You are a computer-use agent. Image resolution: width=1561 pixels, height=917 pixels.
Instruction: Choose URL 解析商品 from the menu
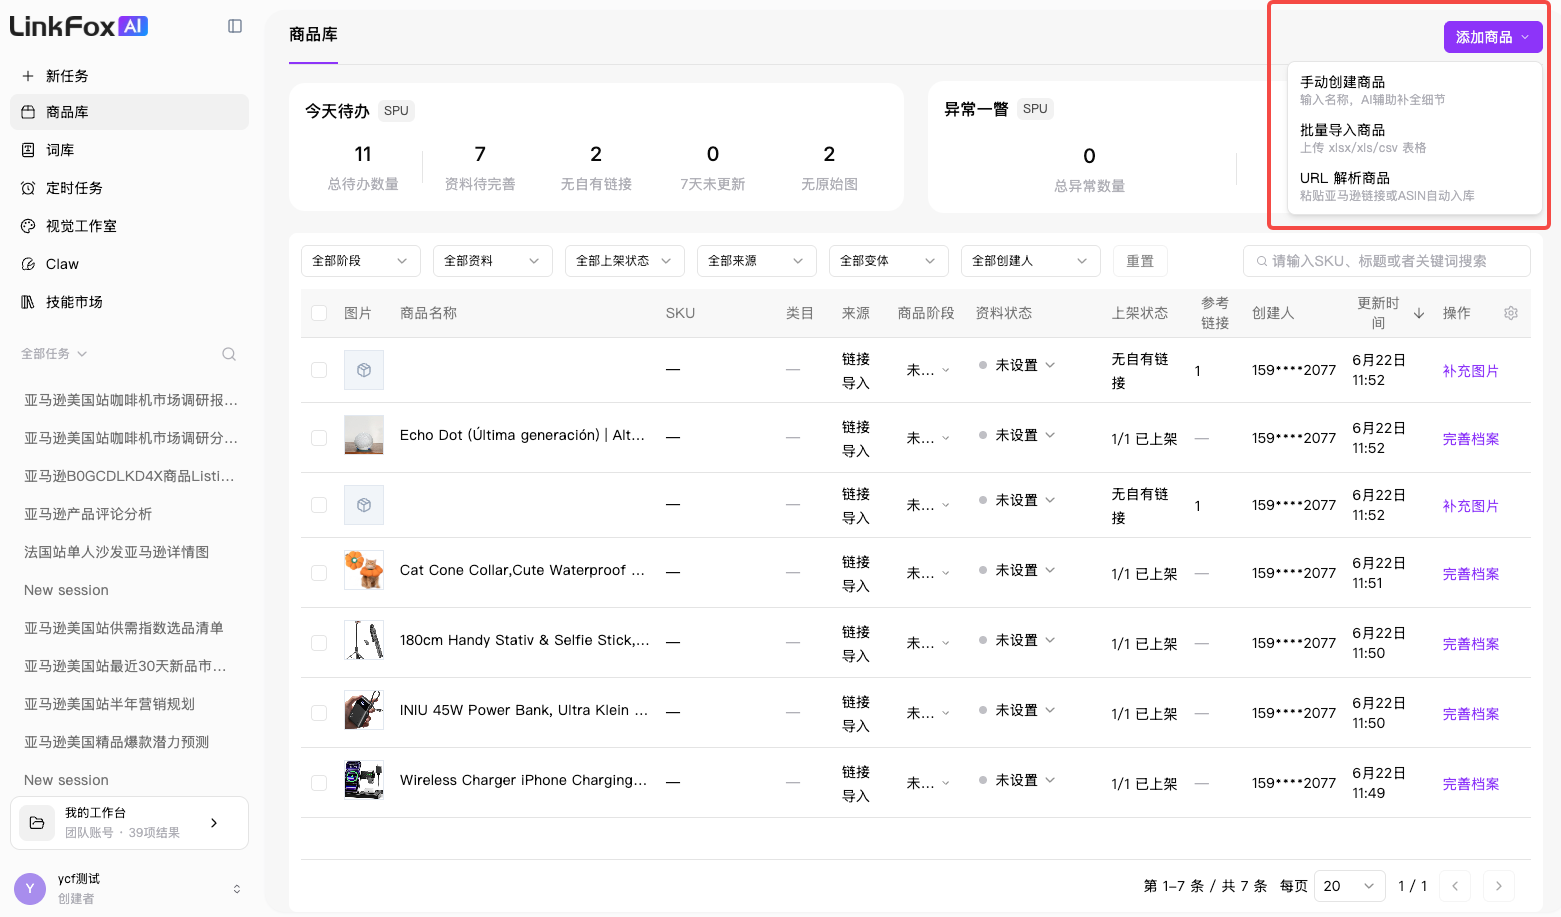1415,186
